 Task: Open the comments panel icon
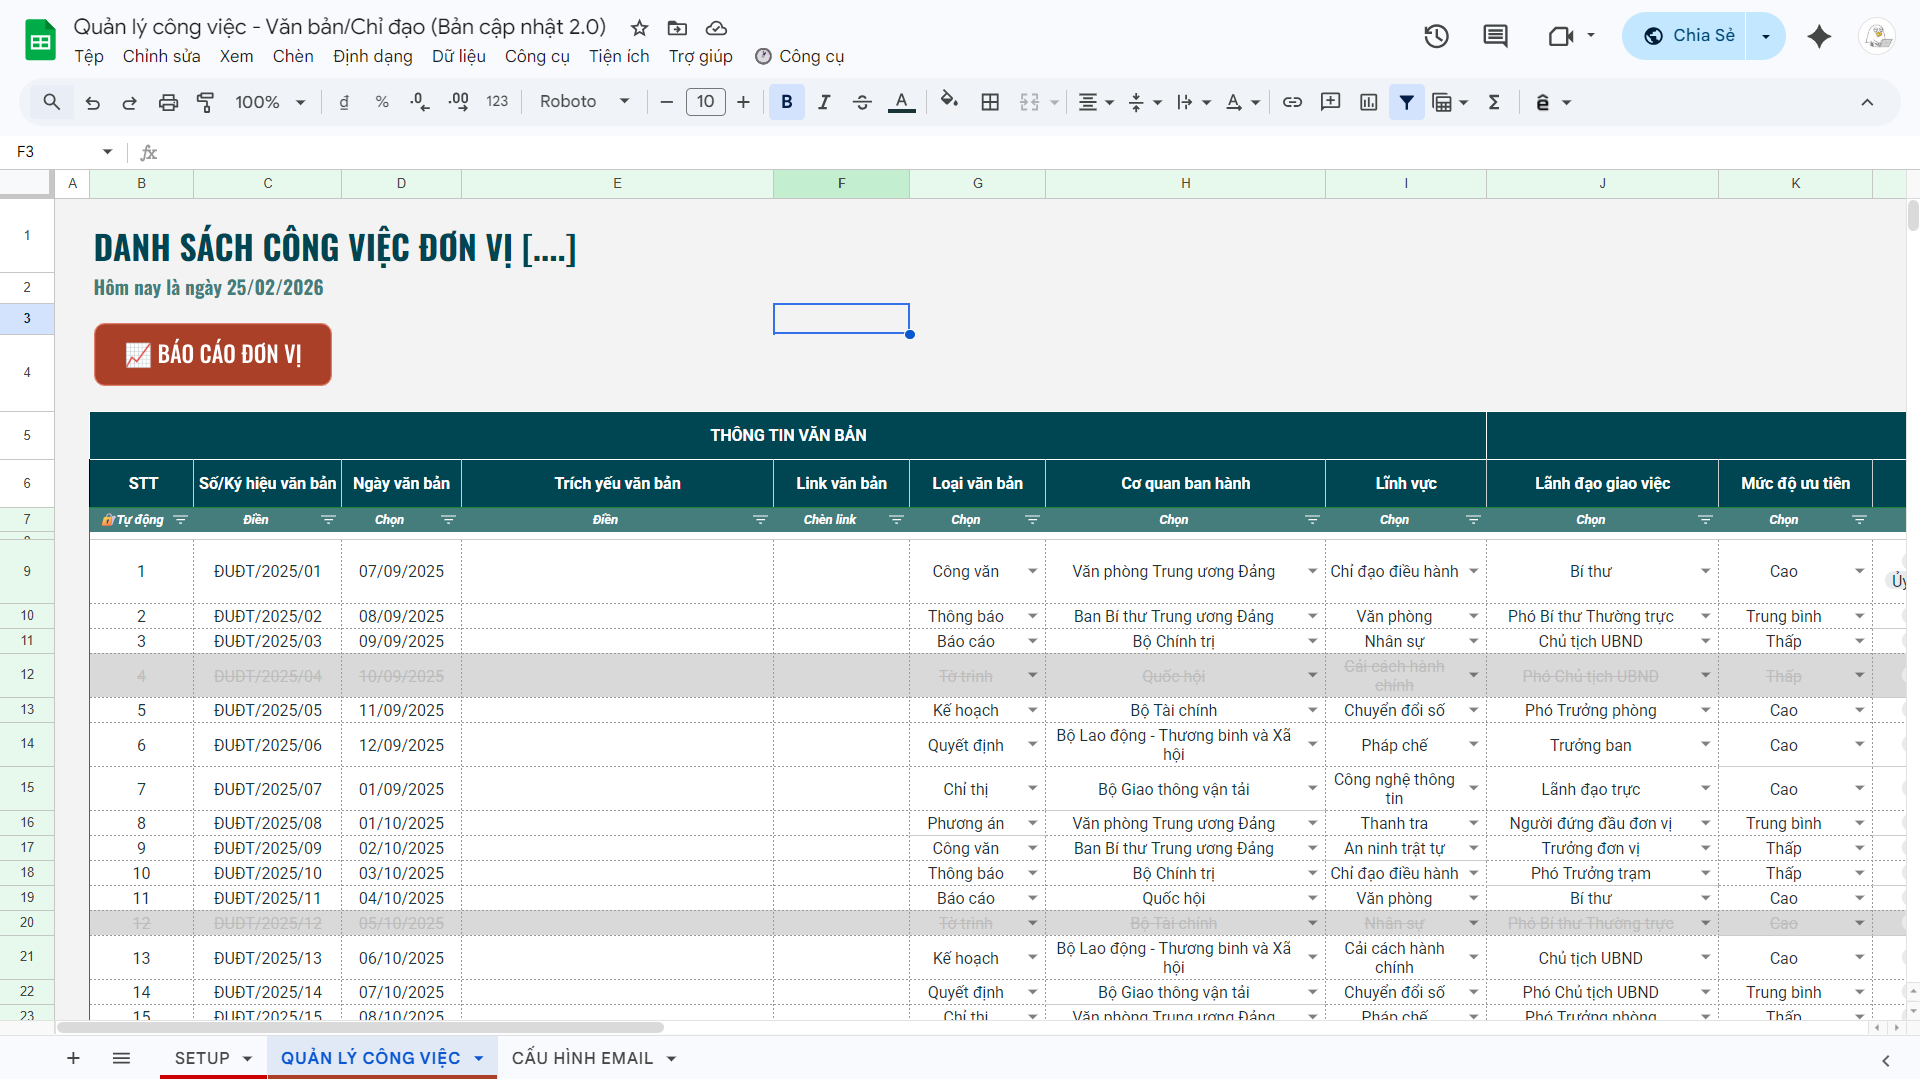coord(1495,37)
